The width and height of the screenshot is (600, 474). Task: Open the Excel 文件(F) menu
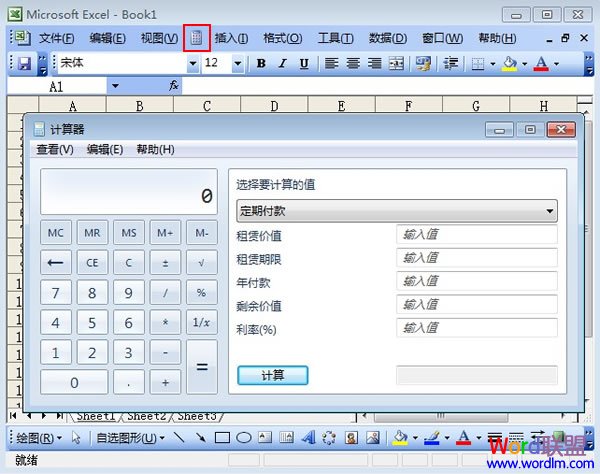57,38
